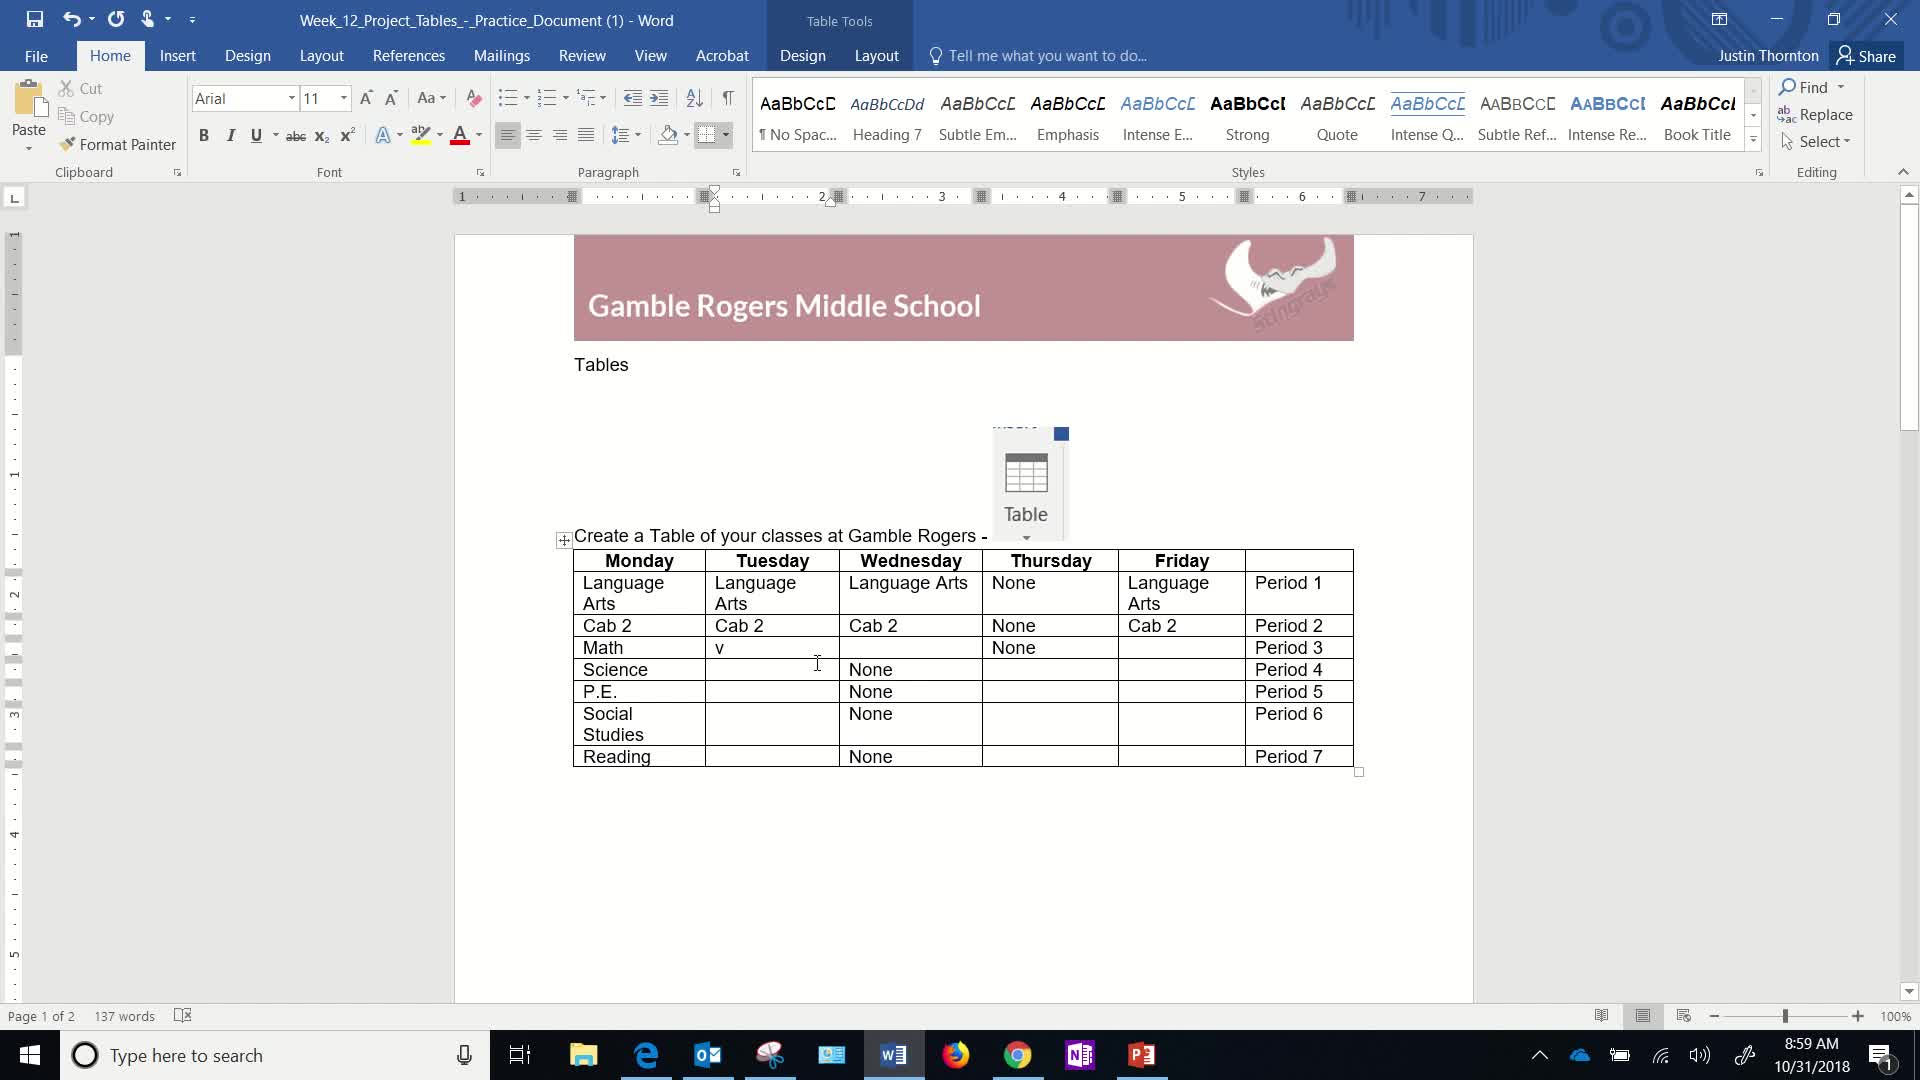The height and width of the screenshot is (1080, 1920).
Task: Toggle bold formatting
Action: click(x=204, y=136)
